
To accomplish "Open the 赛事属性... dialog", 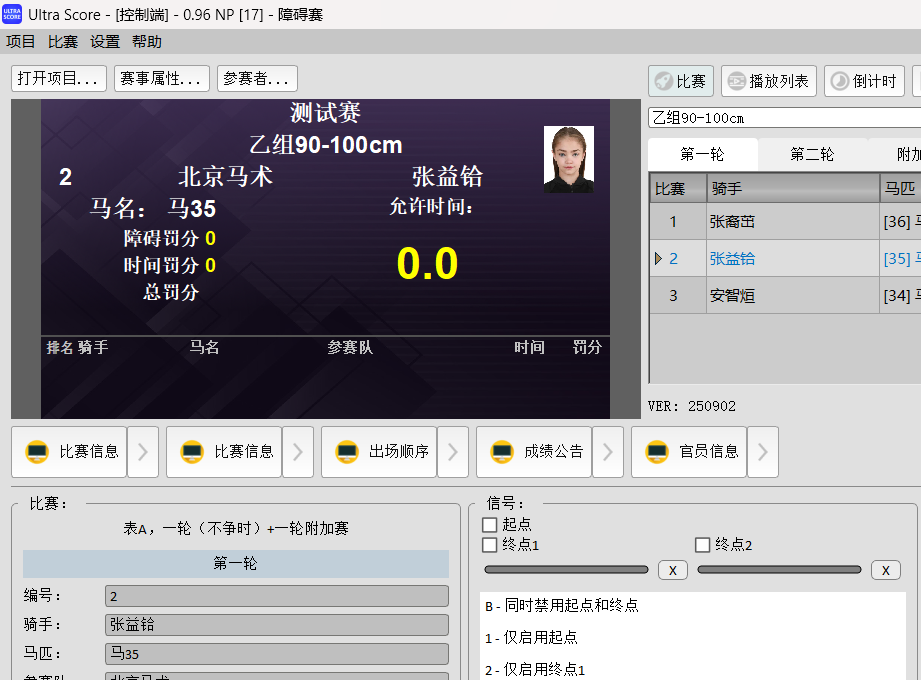I will click(x=161, y=79).
